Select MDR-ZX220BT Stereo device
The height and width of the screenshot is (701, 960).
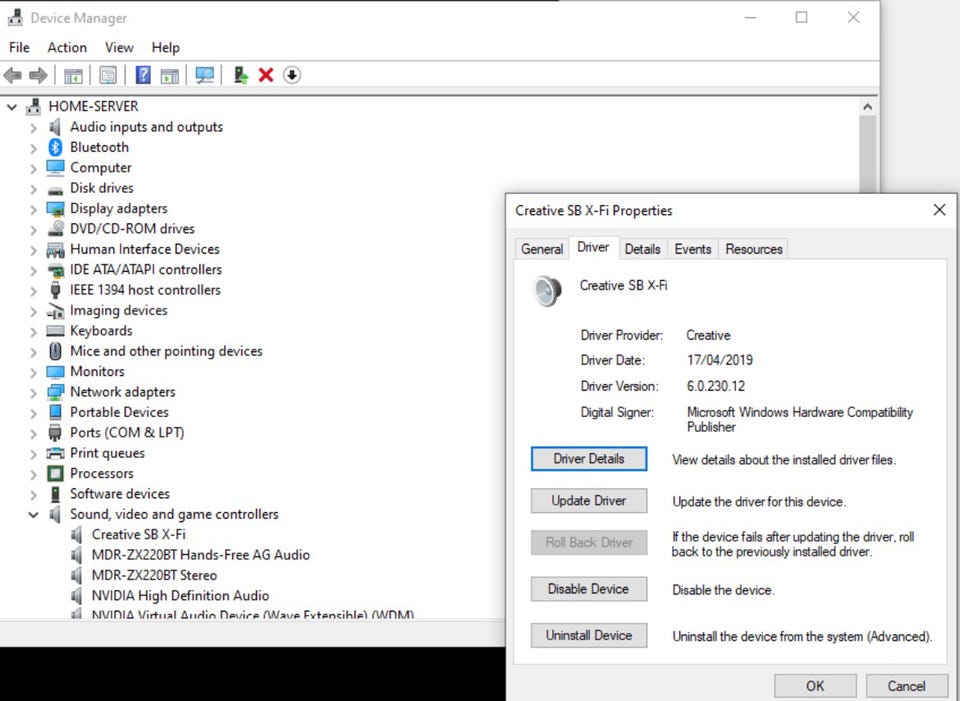pos(154,575)
